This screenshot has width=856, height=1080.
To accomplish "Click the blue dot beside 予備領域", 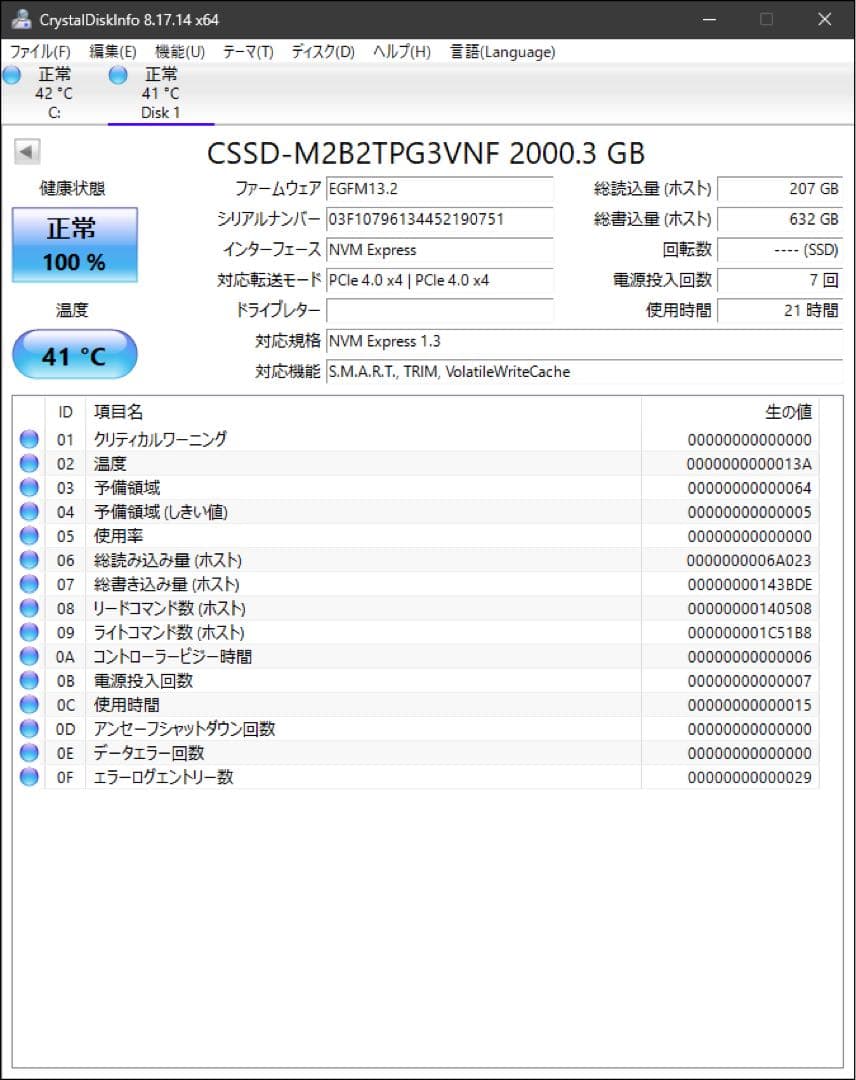I will pyautogui.click(x=28, y=487).
